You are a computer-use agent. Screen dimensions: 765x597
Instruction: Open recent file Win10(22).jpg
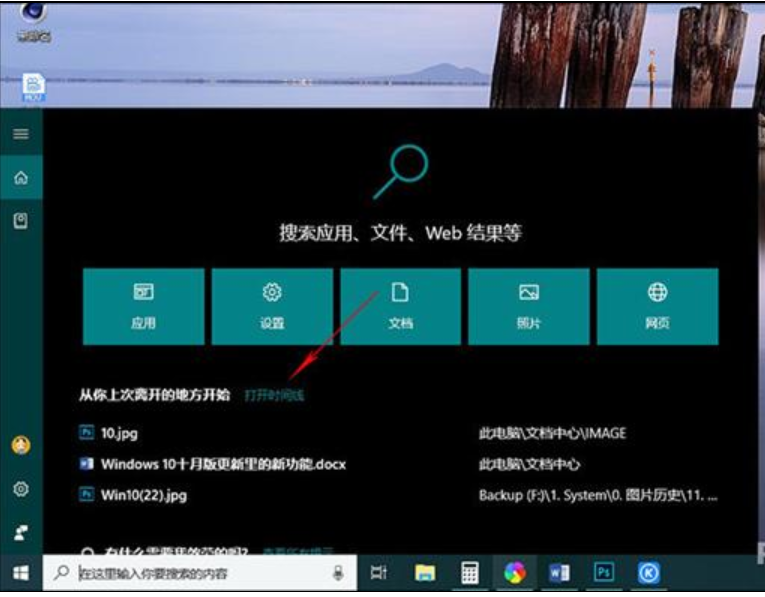143,494
